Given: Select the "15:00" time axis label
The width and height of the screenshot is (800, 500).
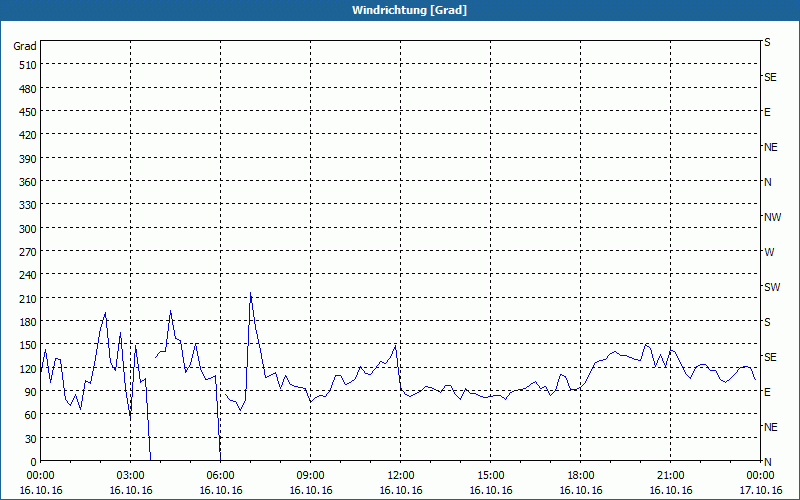Looking at the screenshot, I should click(491, 476).
